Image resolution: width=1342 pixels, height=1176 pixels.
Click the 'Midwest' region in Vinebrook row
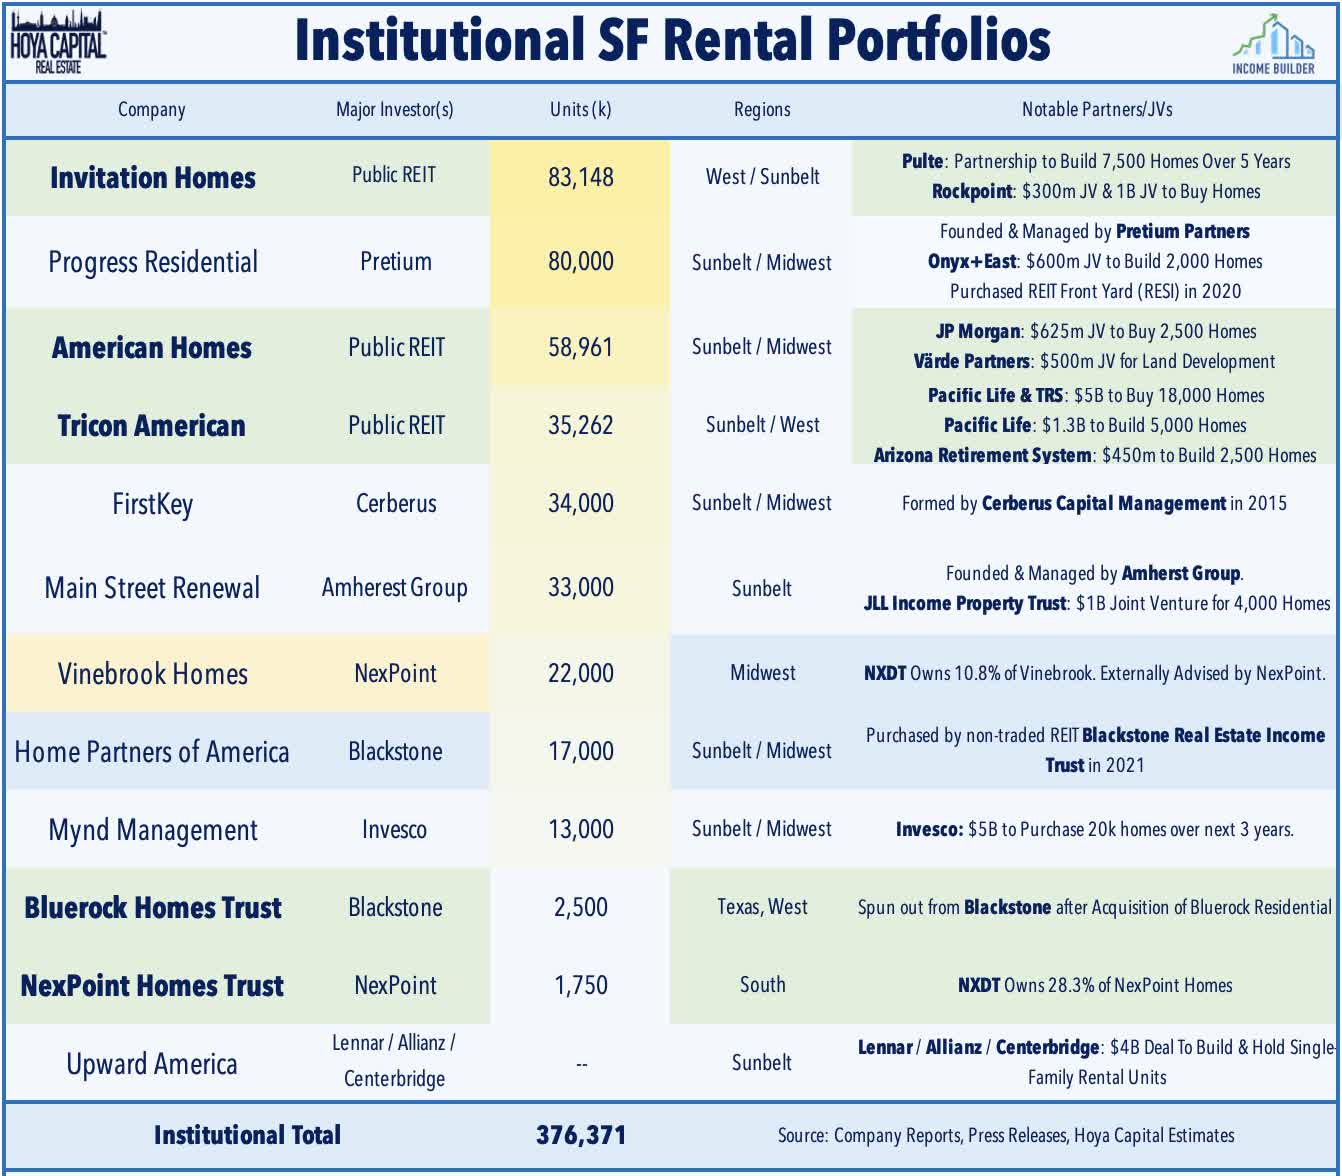coord(762,673)
